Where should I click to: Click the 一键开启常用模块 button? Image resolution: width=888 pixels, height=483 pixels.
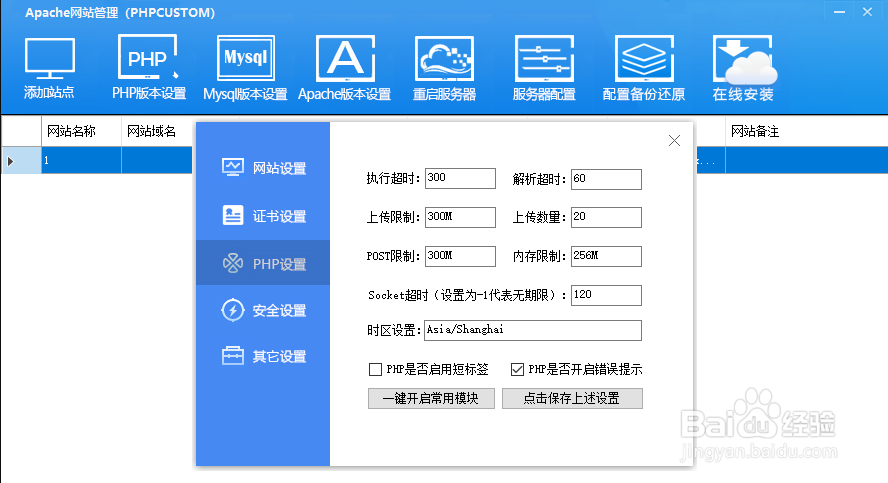(431, 399)
